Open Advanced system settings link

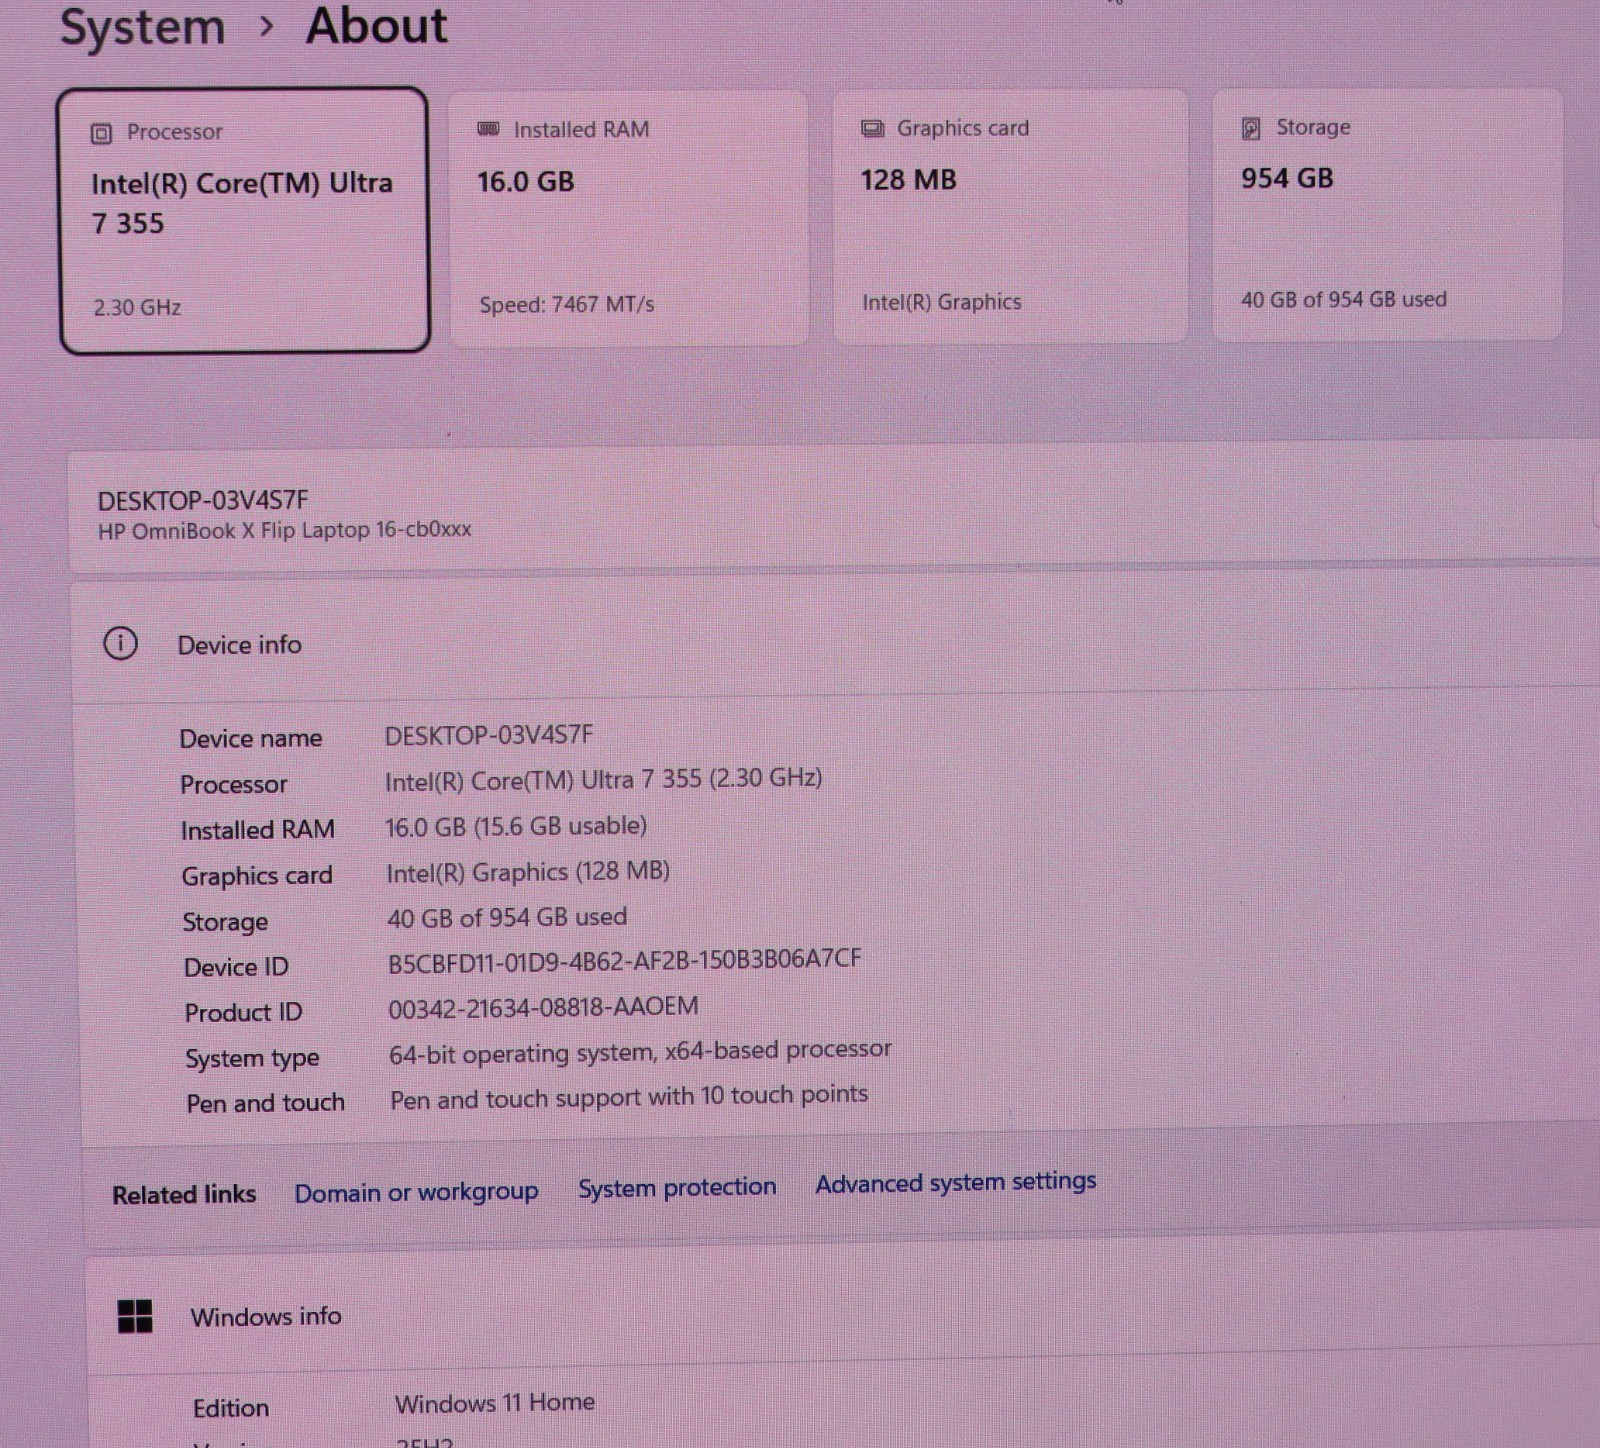coord(956,1182)
